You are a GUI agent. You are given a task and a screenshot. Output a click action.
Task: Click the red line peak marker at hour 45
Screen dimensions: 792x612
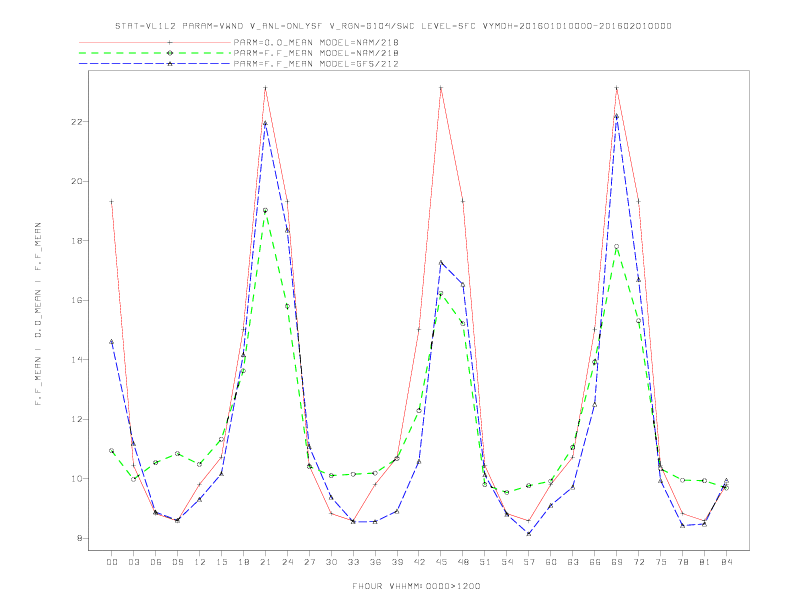pos(441,88)
